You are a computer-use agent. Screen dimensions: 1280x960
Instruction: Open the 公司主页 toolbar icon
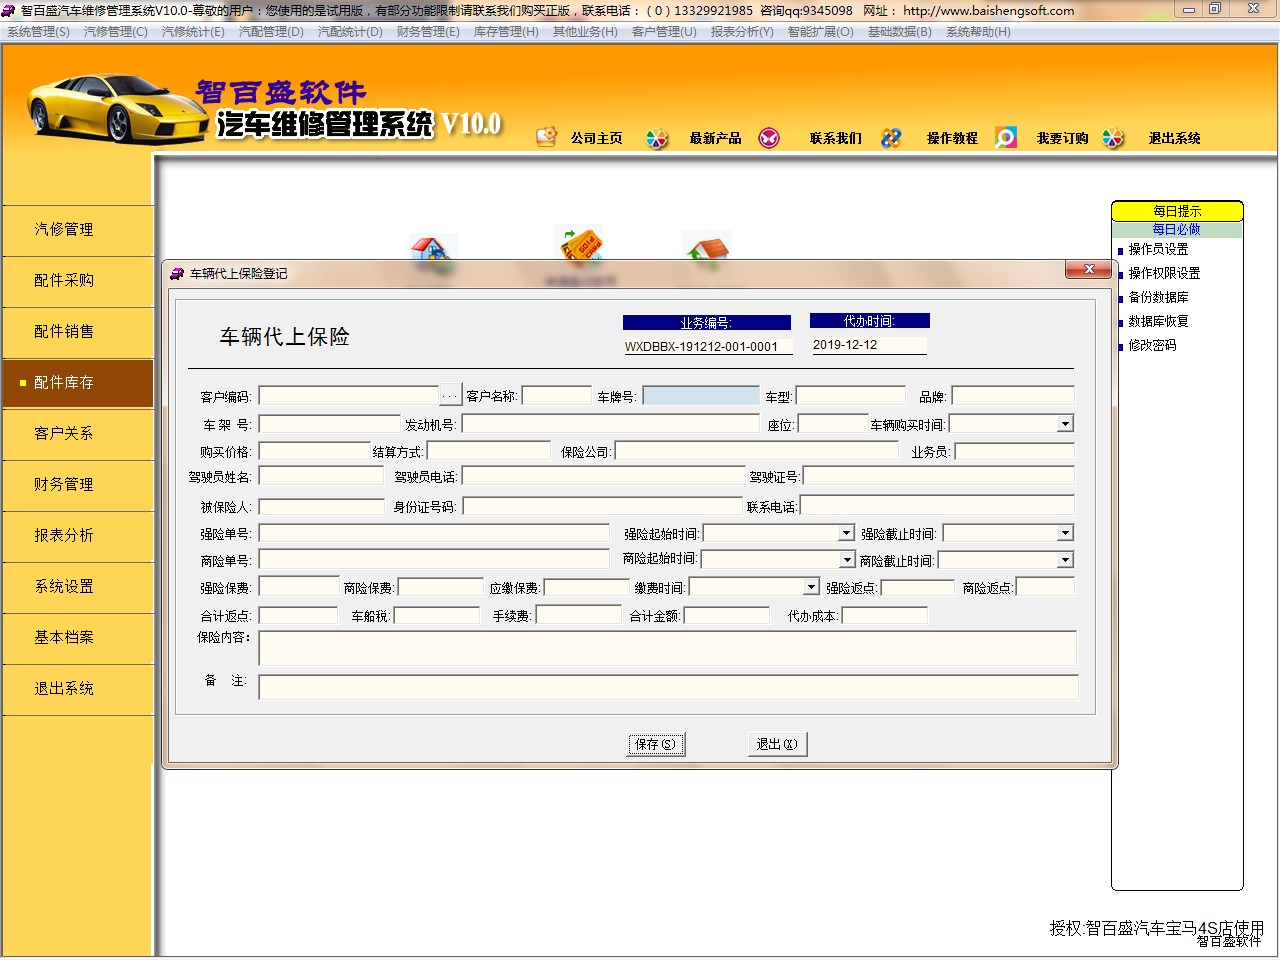(x=546, y=137)
